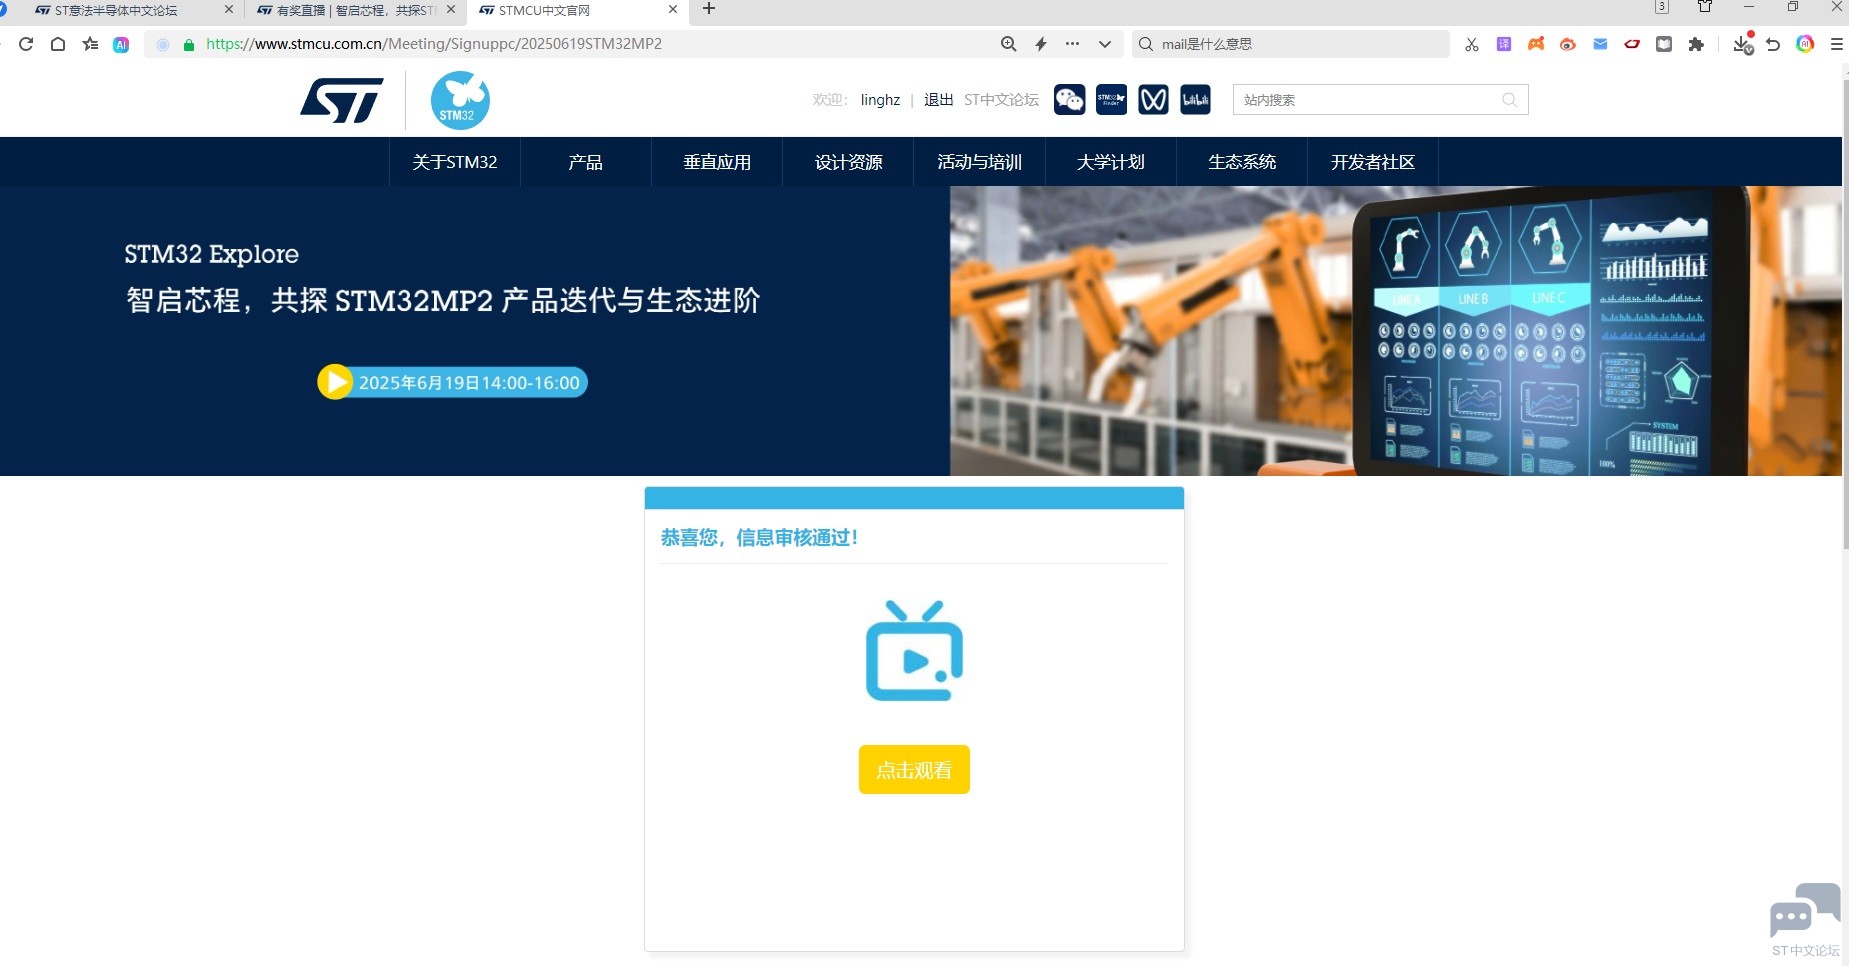Open the reading book extension icon
1849x966 pixels.
tap(1664, 44)
